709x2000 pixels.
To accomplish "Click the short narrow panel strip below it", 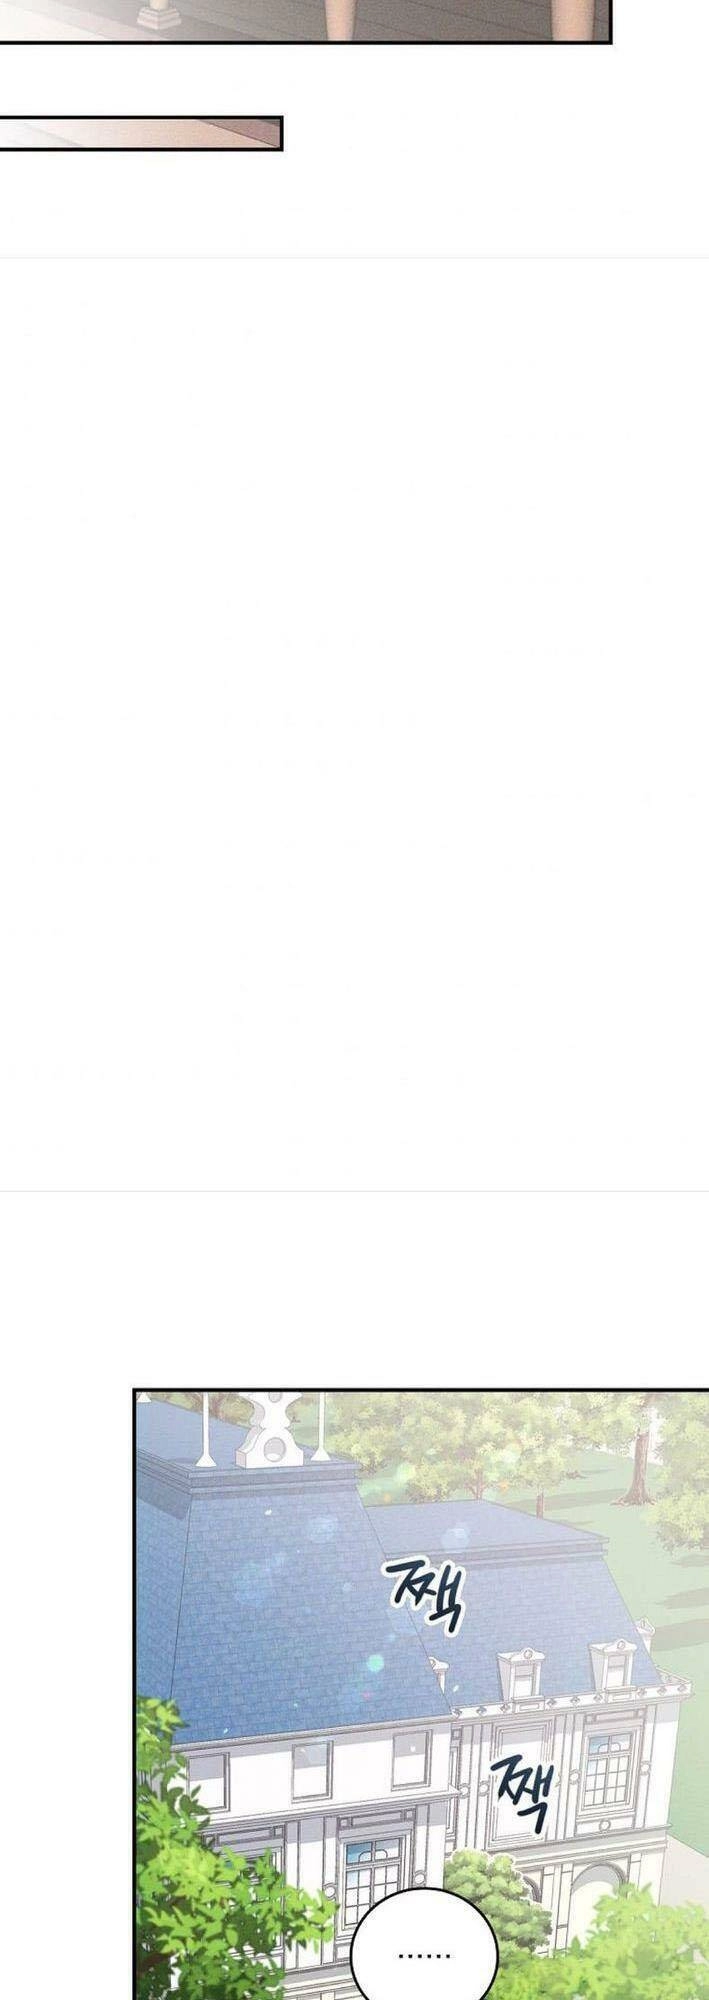I will (x=141, y=133).
